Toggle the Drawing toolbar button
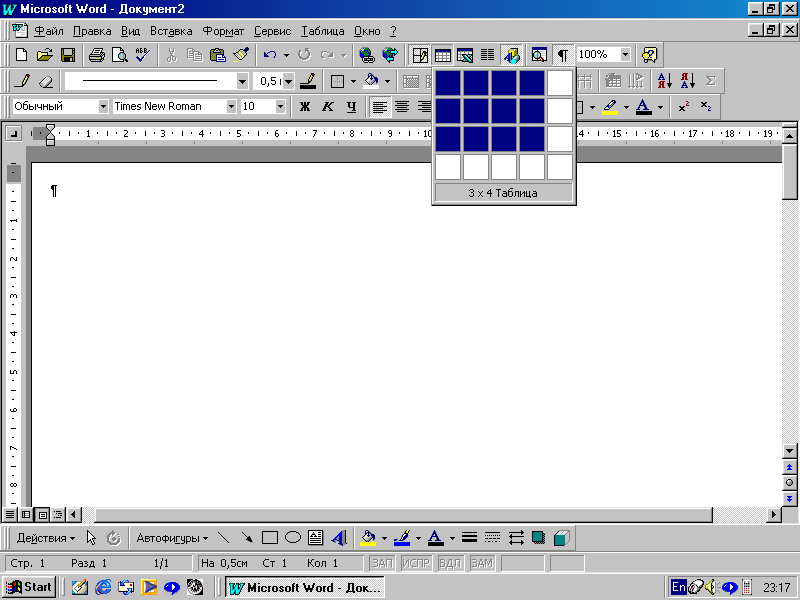Viewport: 800px width, 600px height. pyautogui.click(x=512, y=55)
